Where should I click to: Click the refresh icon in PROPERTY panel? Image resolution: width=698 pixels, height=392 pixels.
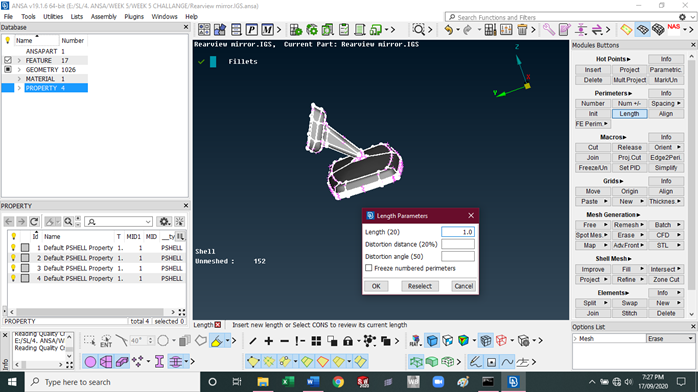pos(34,222)
